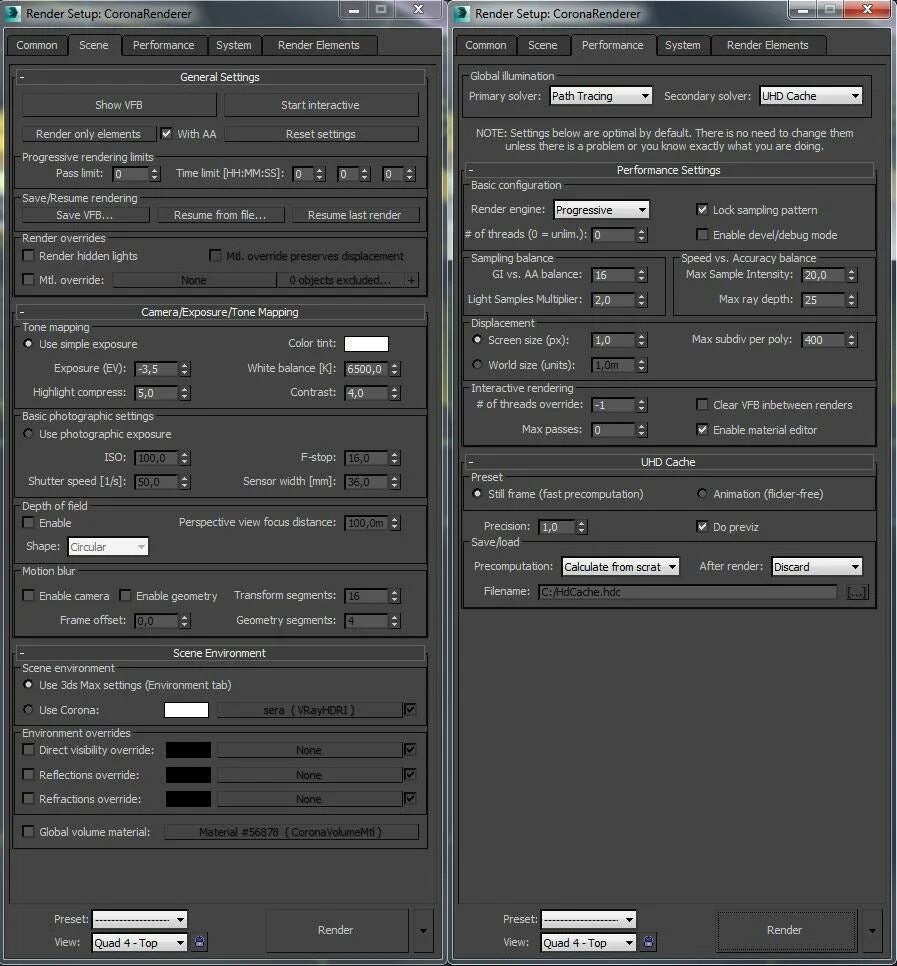Switch to Common tab in left window
The width and height of the screenshot is (897, 966).
[x=37, y=46]
